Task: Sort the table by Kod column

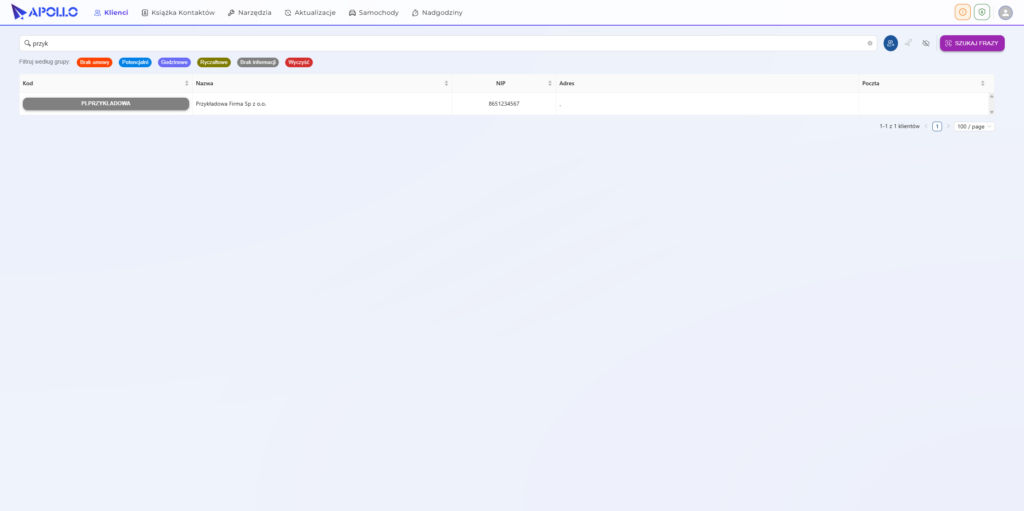Action: click(x=187, y=84)
